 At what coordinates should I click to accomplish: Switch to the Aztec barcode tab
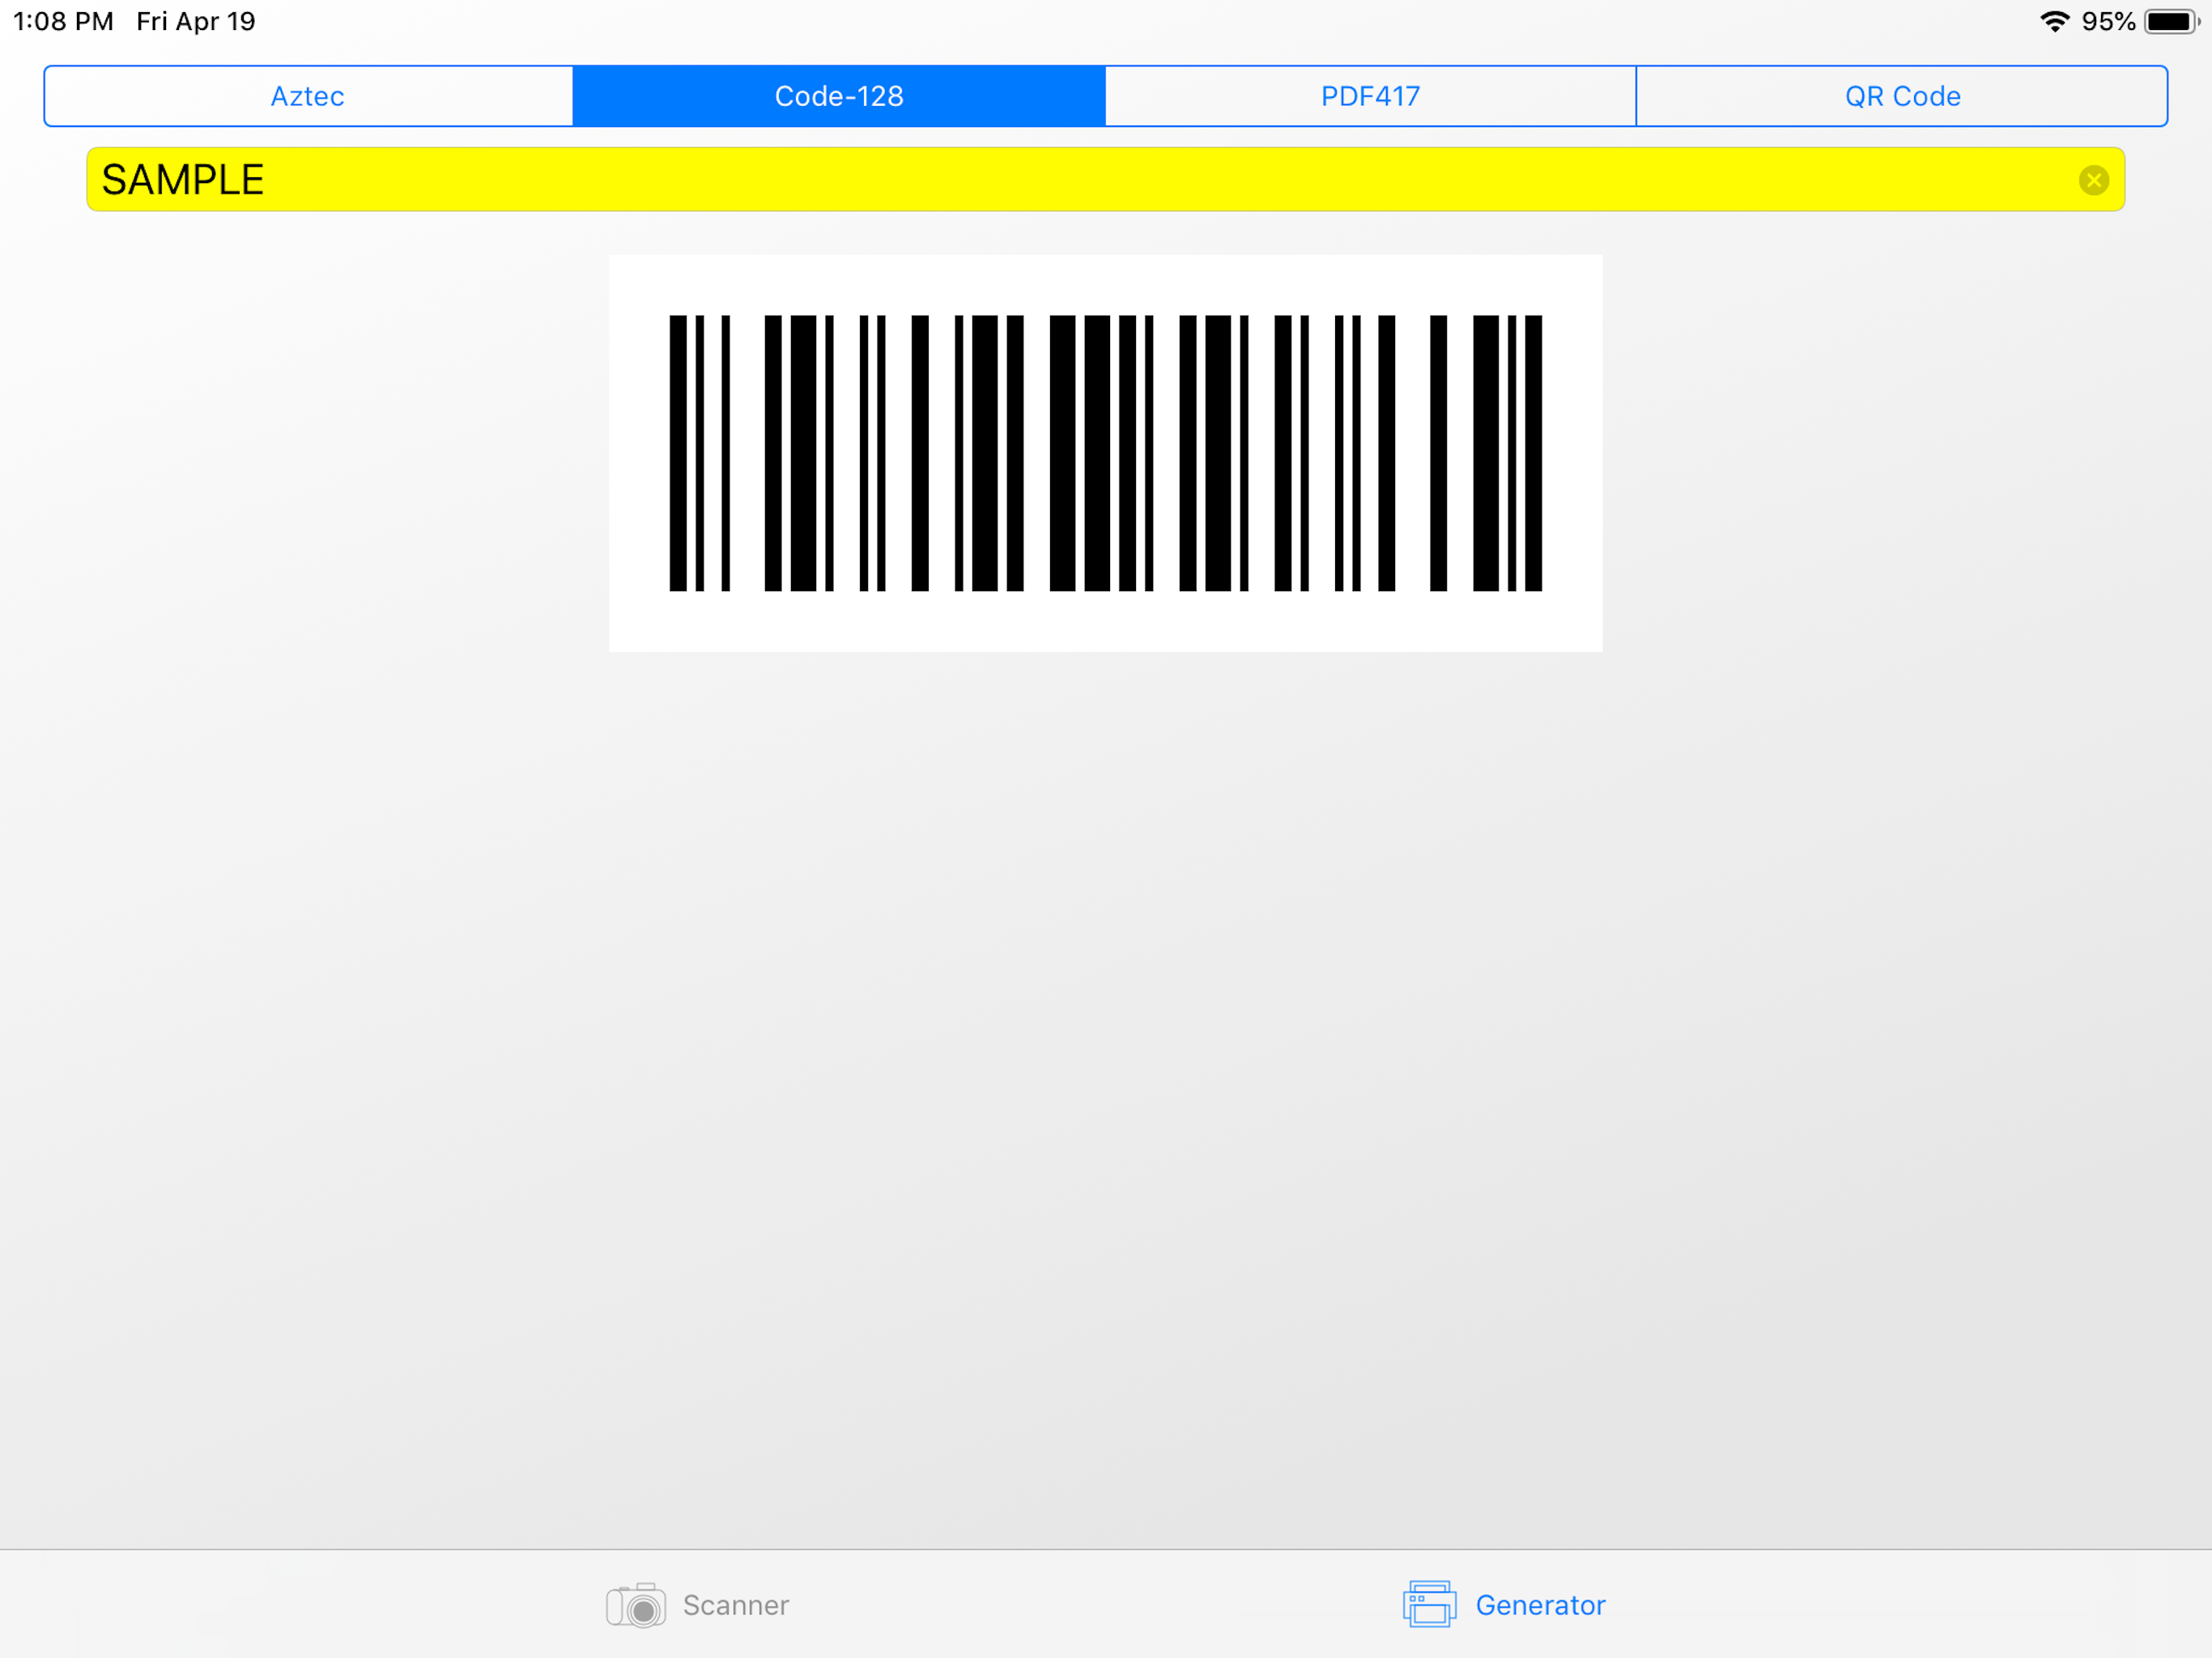(x=308, y=96)
